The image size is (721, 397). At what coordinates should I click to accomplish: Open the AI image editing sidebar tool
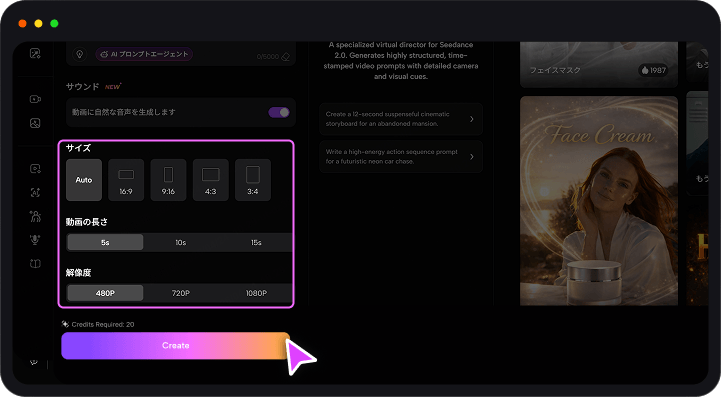pos(35,53)
